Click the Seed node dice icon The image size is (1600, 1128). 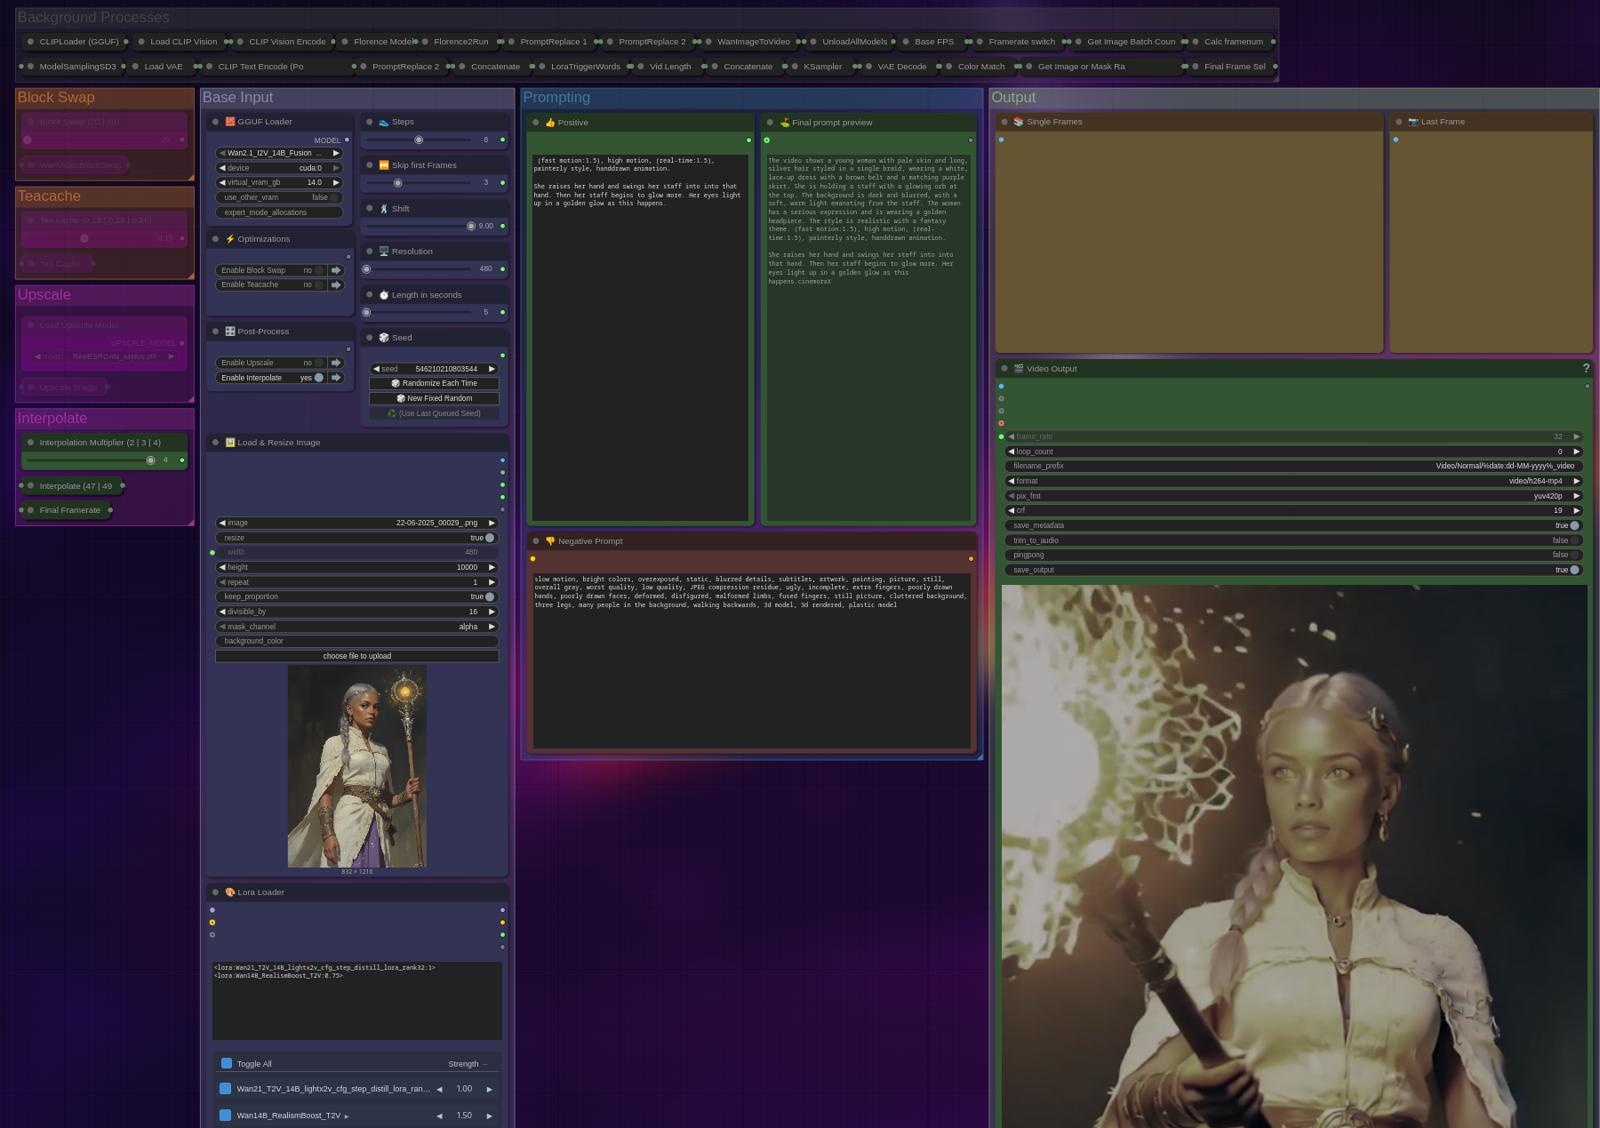(x=383, y=338)
